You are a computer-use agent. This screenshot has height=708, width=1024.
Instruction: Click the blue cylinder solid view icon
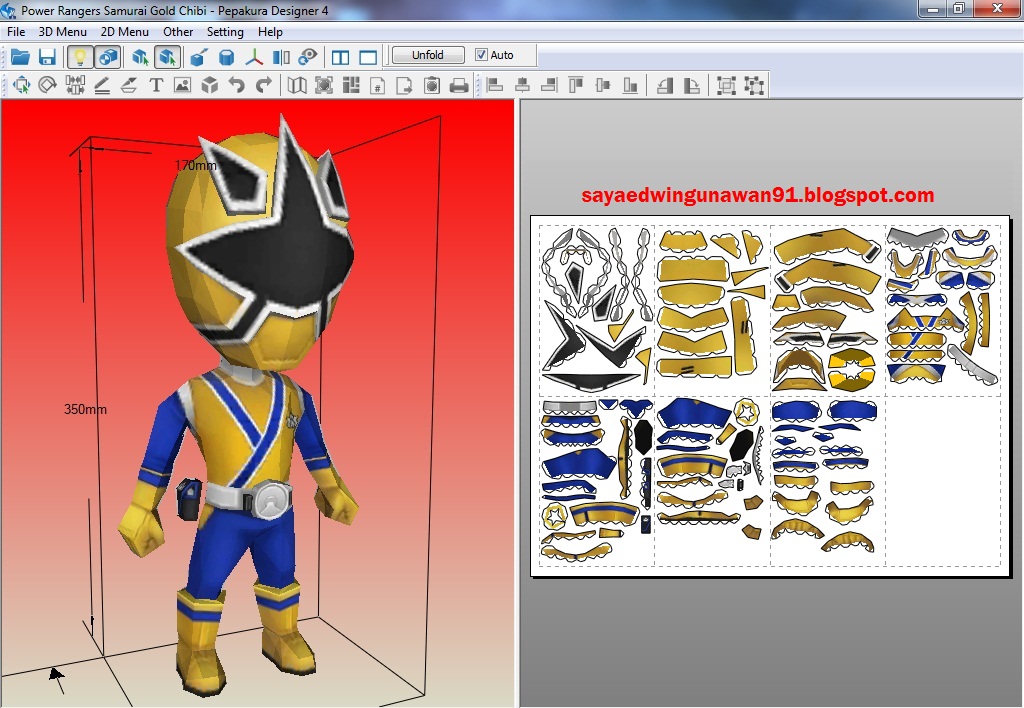227,58
